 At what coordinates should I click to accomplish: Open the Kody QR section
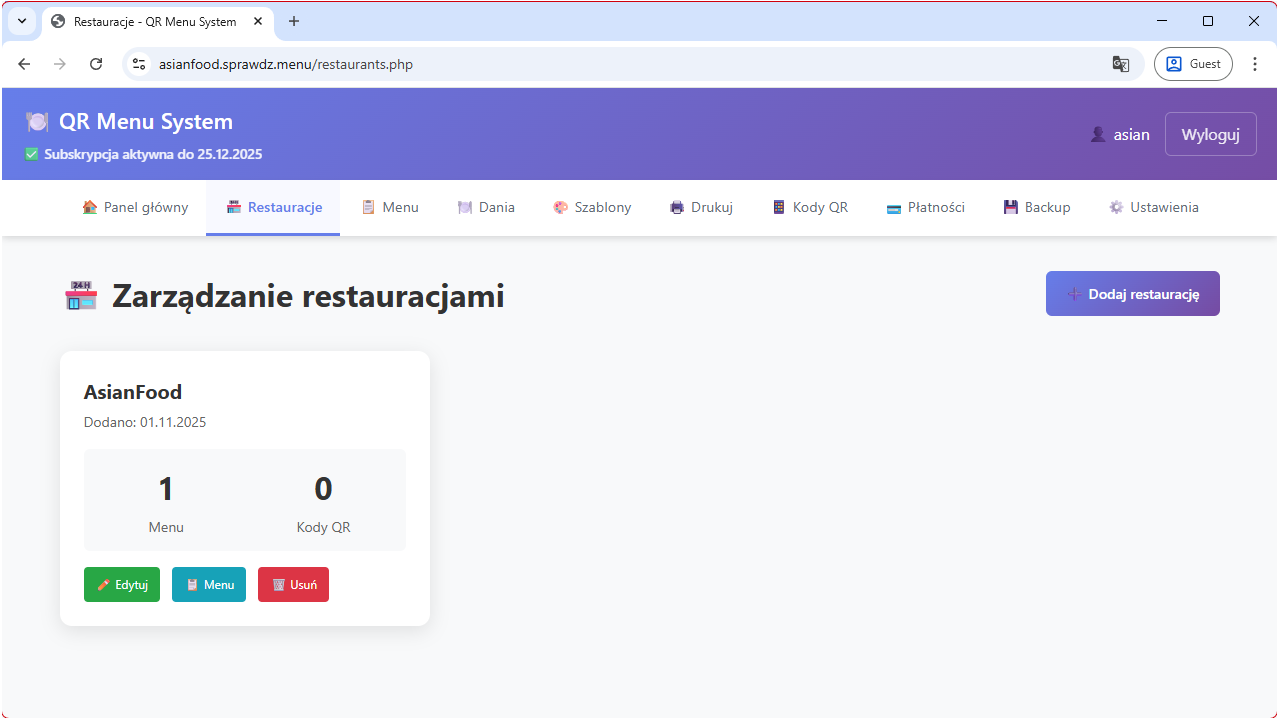point(810,207)
